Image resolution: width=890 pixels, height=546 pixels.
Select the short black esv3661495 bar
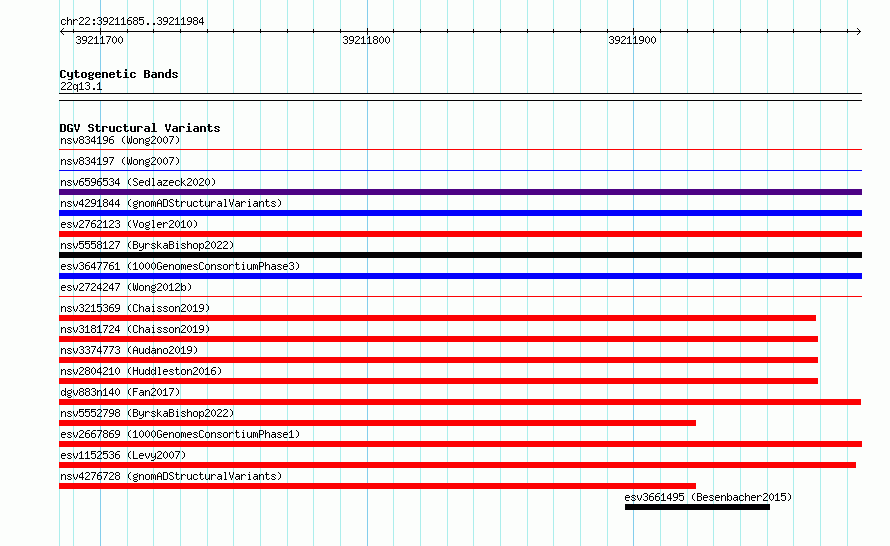pyautogui.click(x=698, y=507)
